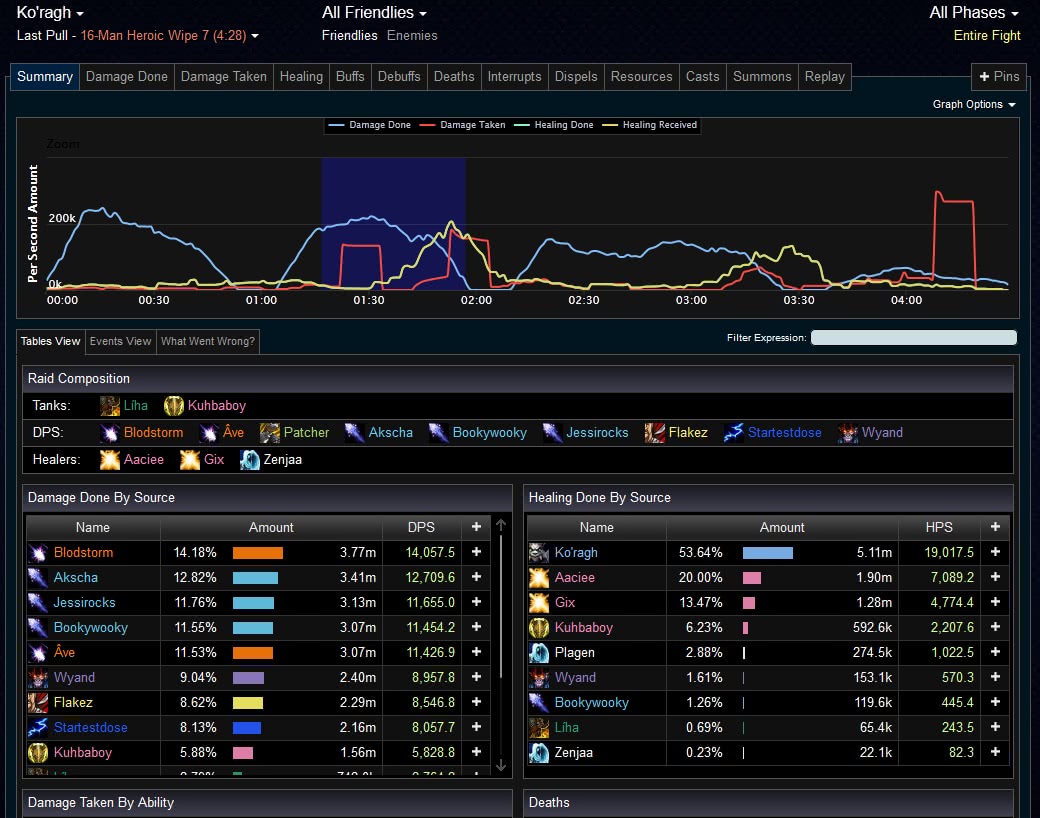Open Jessirocks link in Raid Composition DPS
Screen dimensions: 1040x818
coord(597,433)
